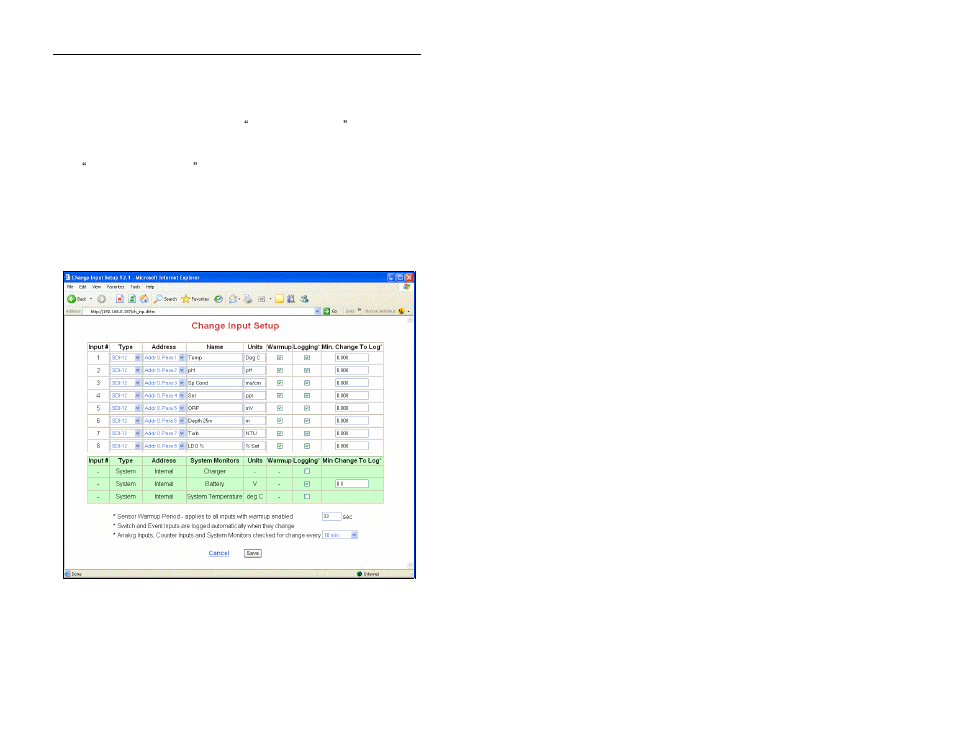Click the Stop page loading icon
Viewport: 954px width, 738px height.
coord(120,299)
